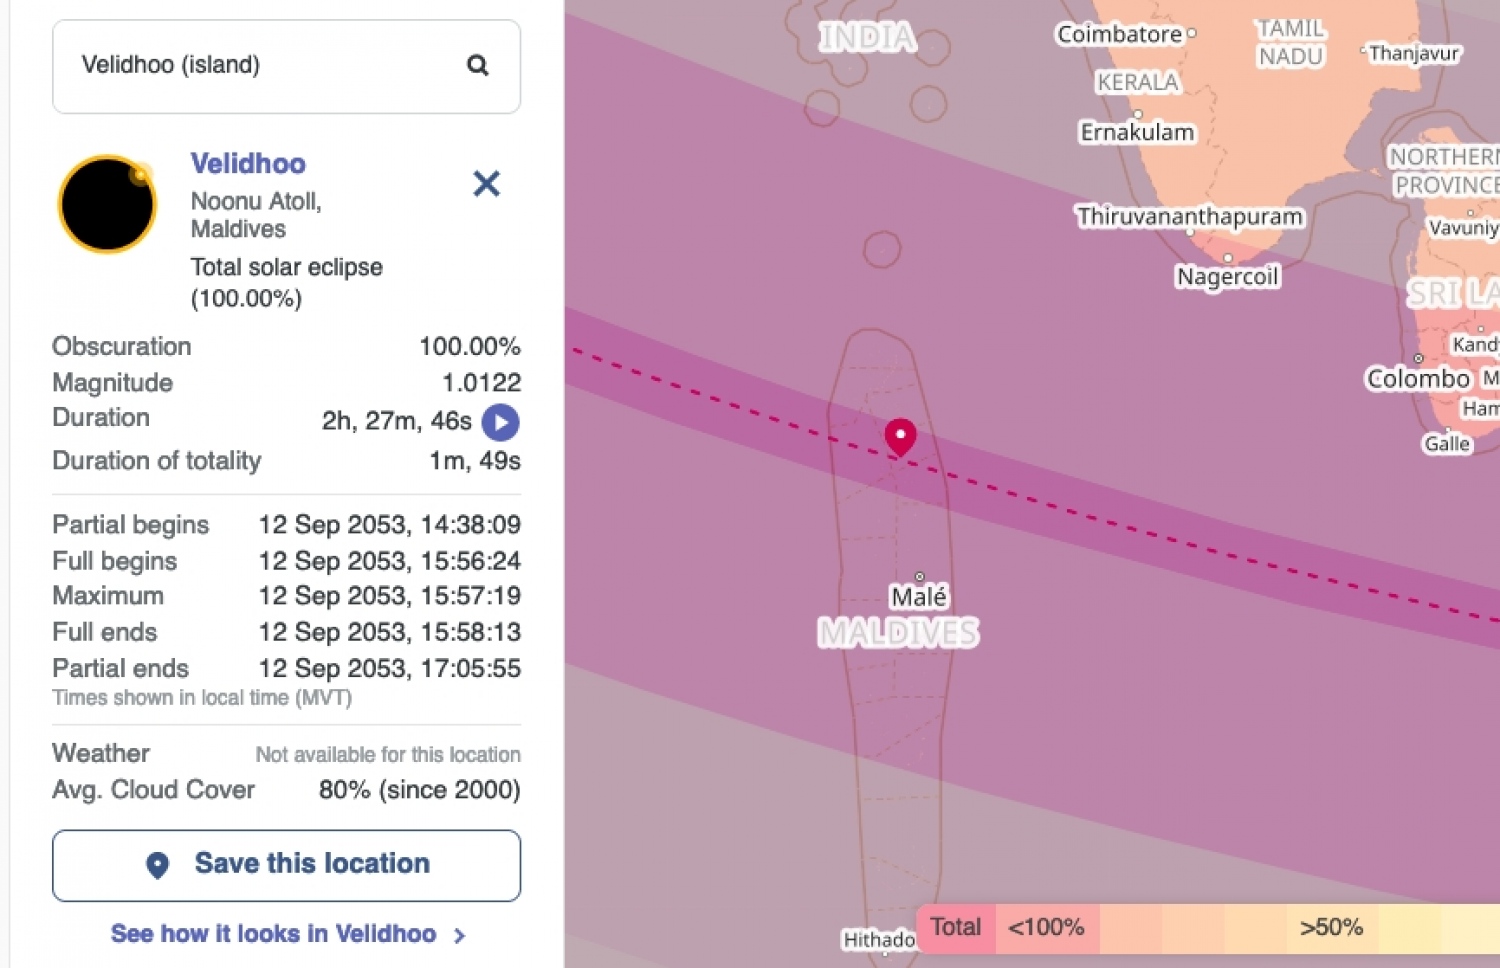Click the Colombo city label on map
Screen dimensions: 1500x968
tap(1418, 378)
